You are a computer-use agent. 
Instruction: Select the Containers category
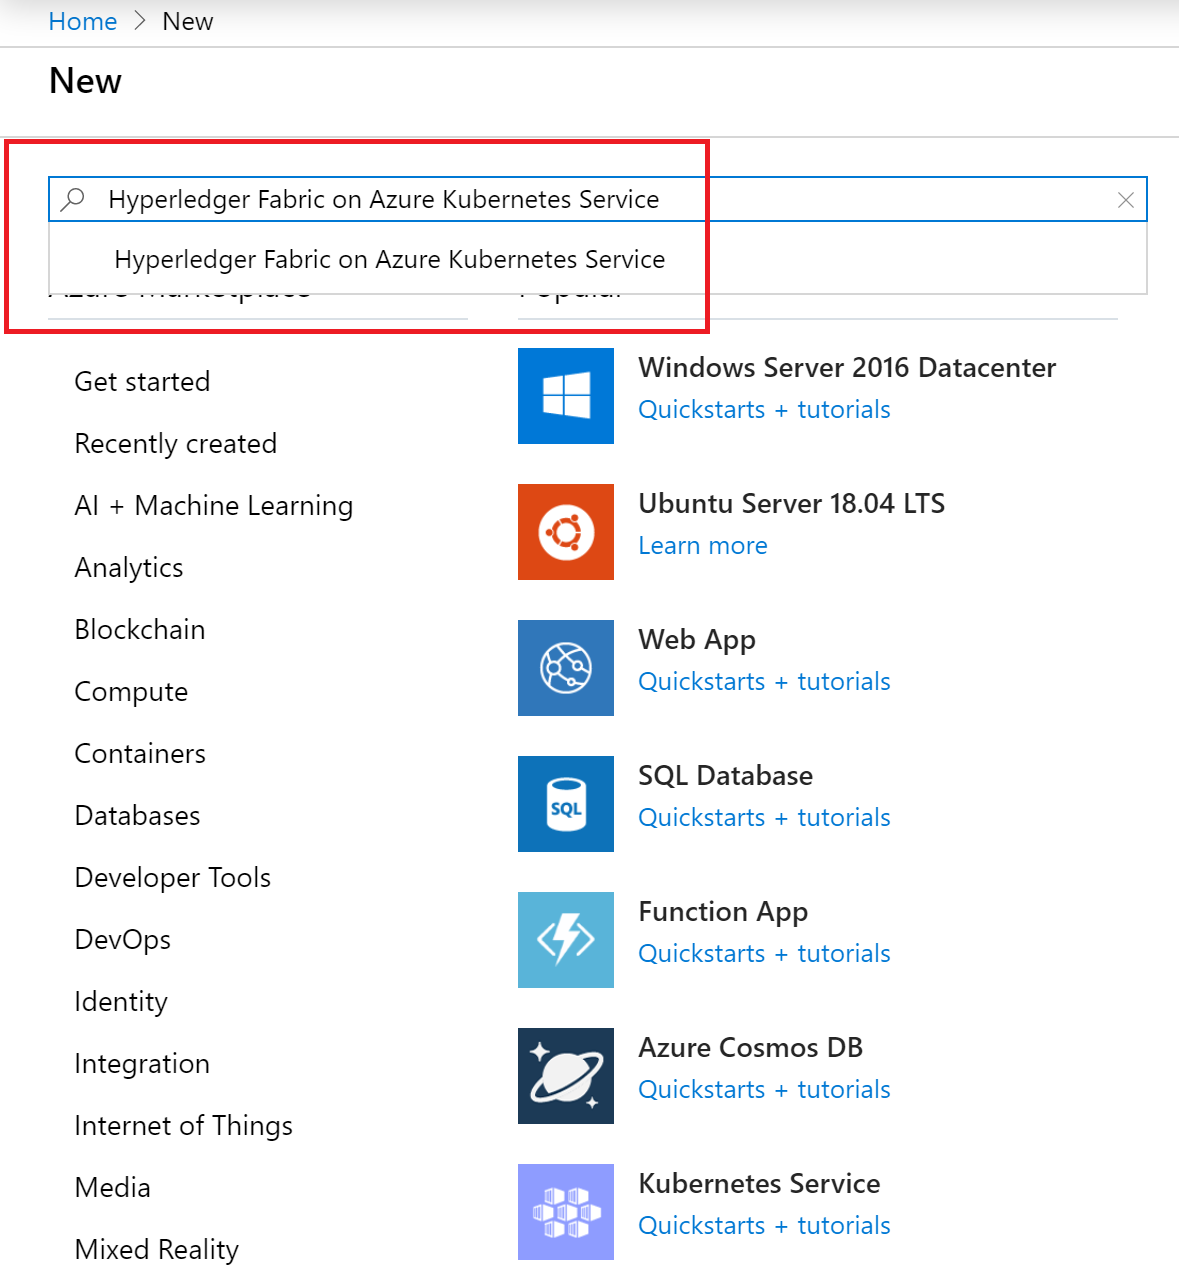click(140, 754)
